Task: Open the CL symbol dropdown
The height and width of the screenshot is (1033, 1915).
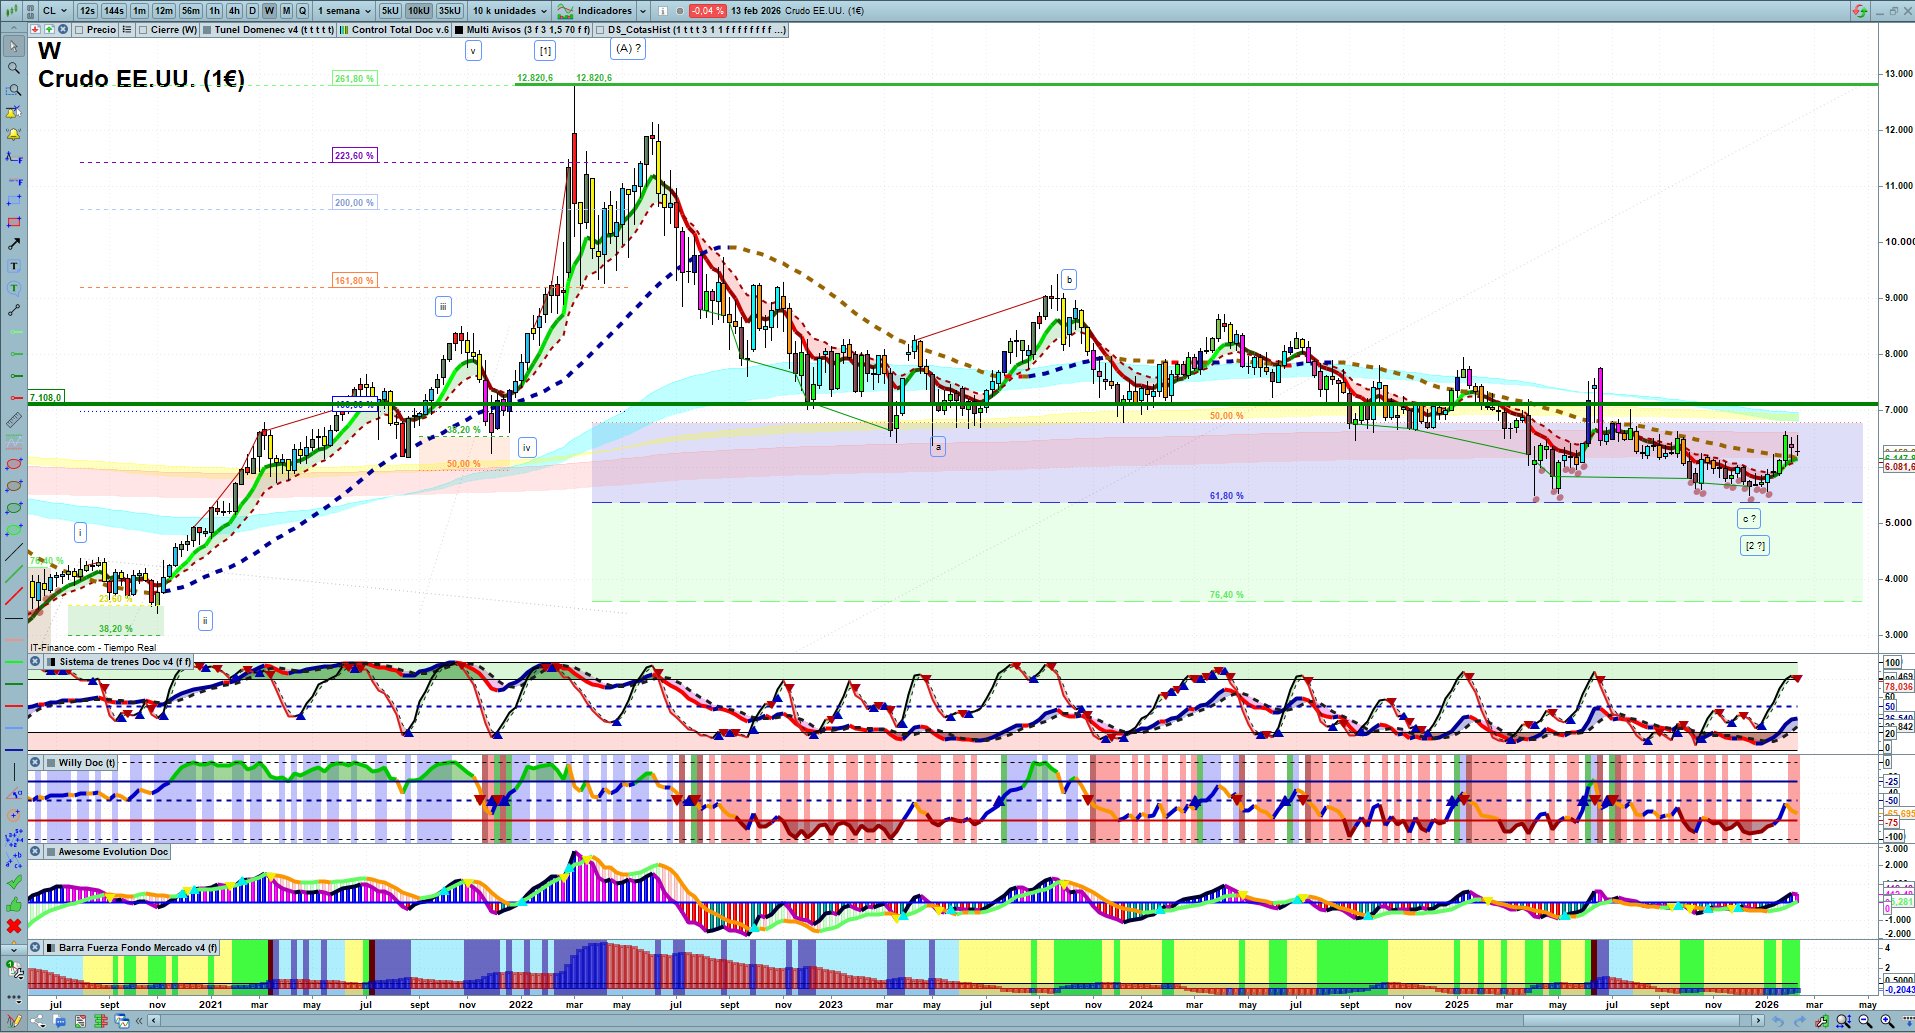Action: 55,11
